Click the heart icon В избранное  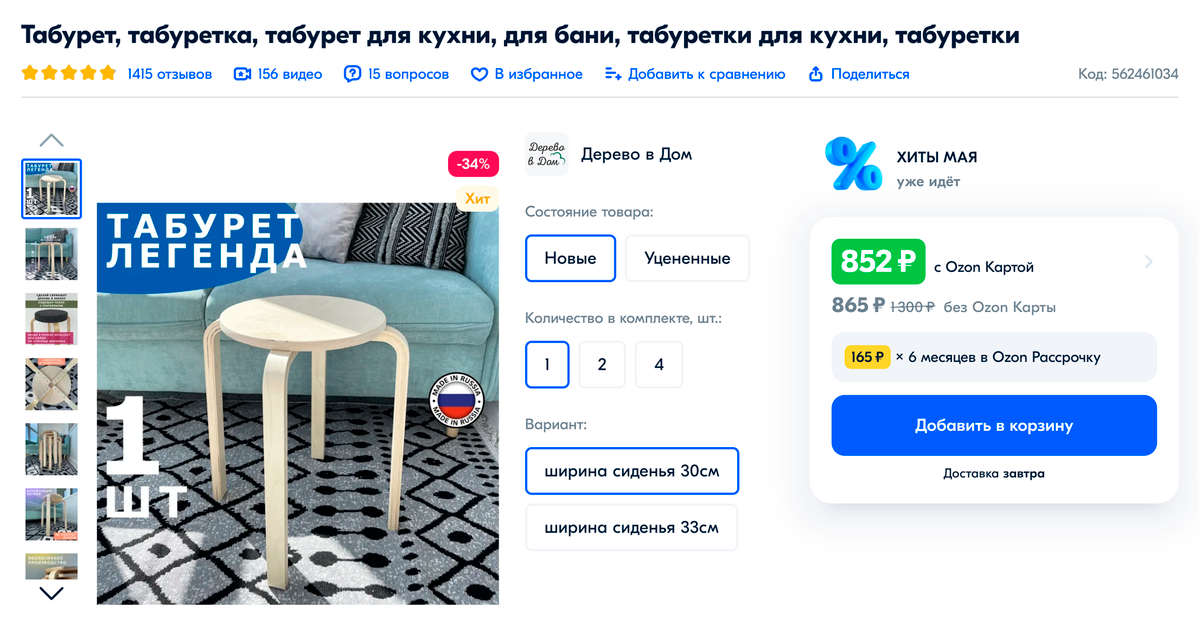[479, 74]
